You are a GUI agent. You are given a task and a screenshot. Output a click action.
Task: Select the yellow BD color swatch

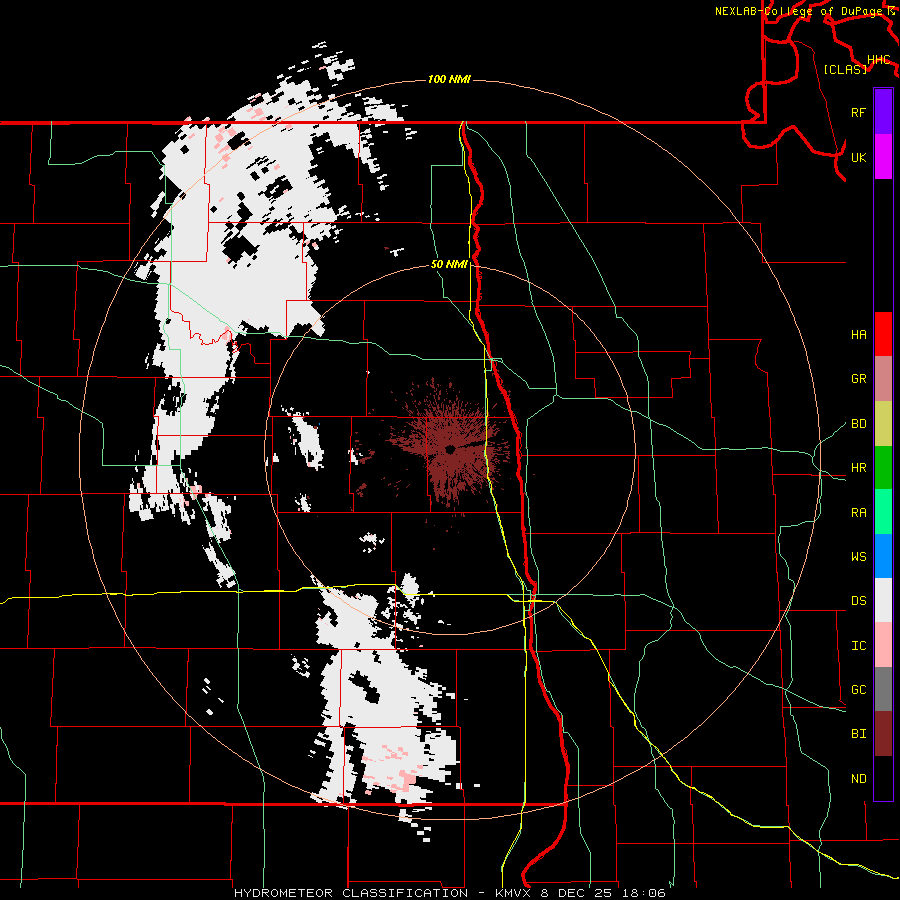click(883, 423)
